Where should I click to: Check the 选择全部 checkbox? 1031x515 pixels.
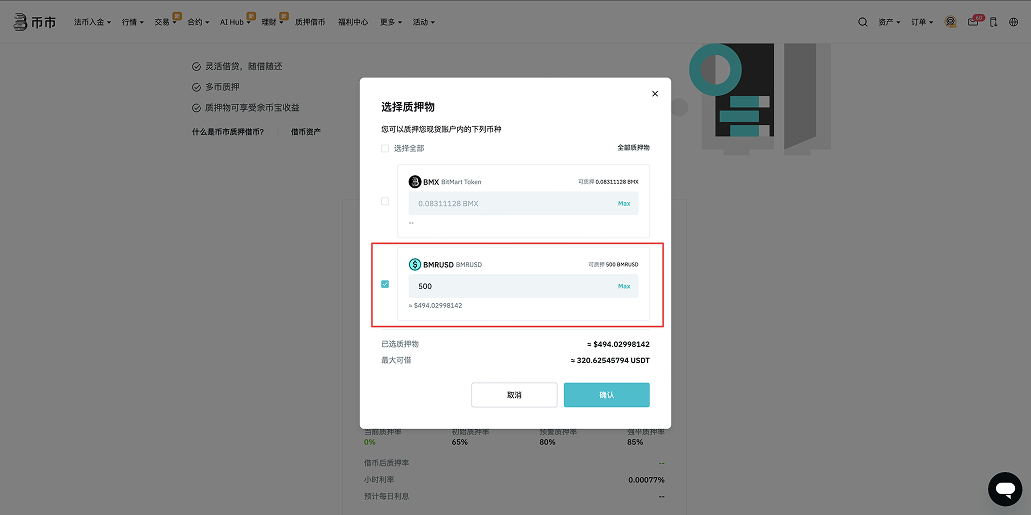(385, 148)
